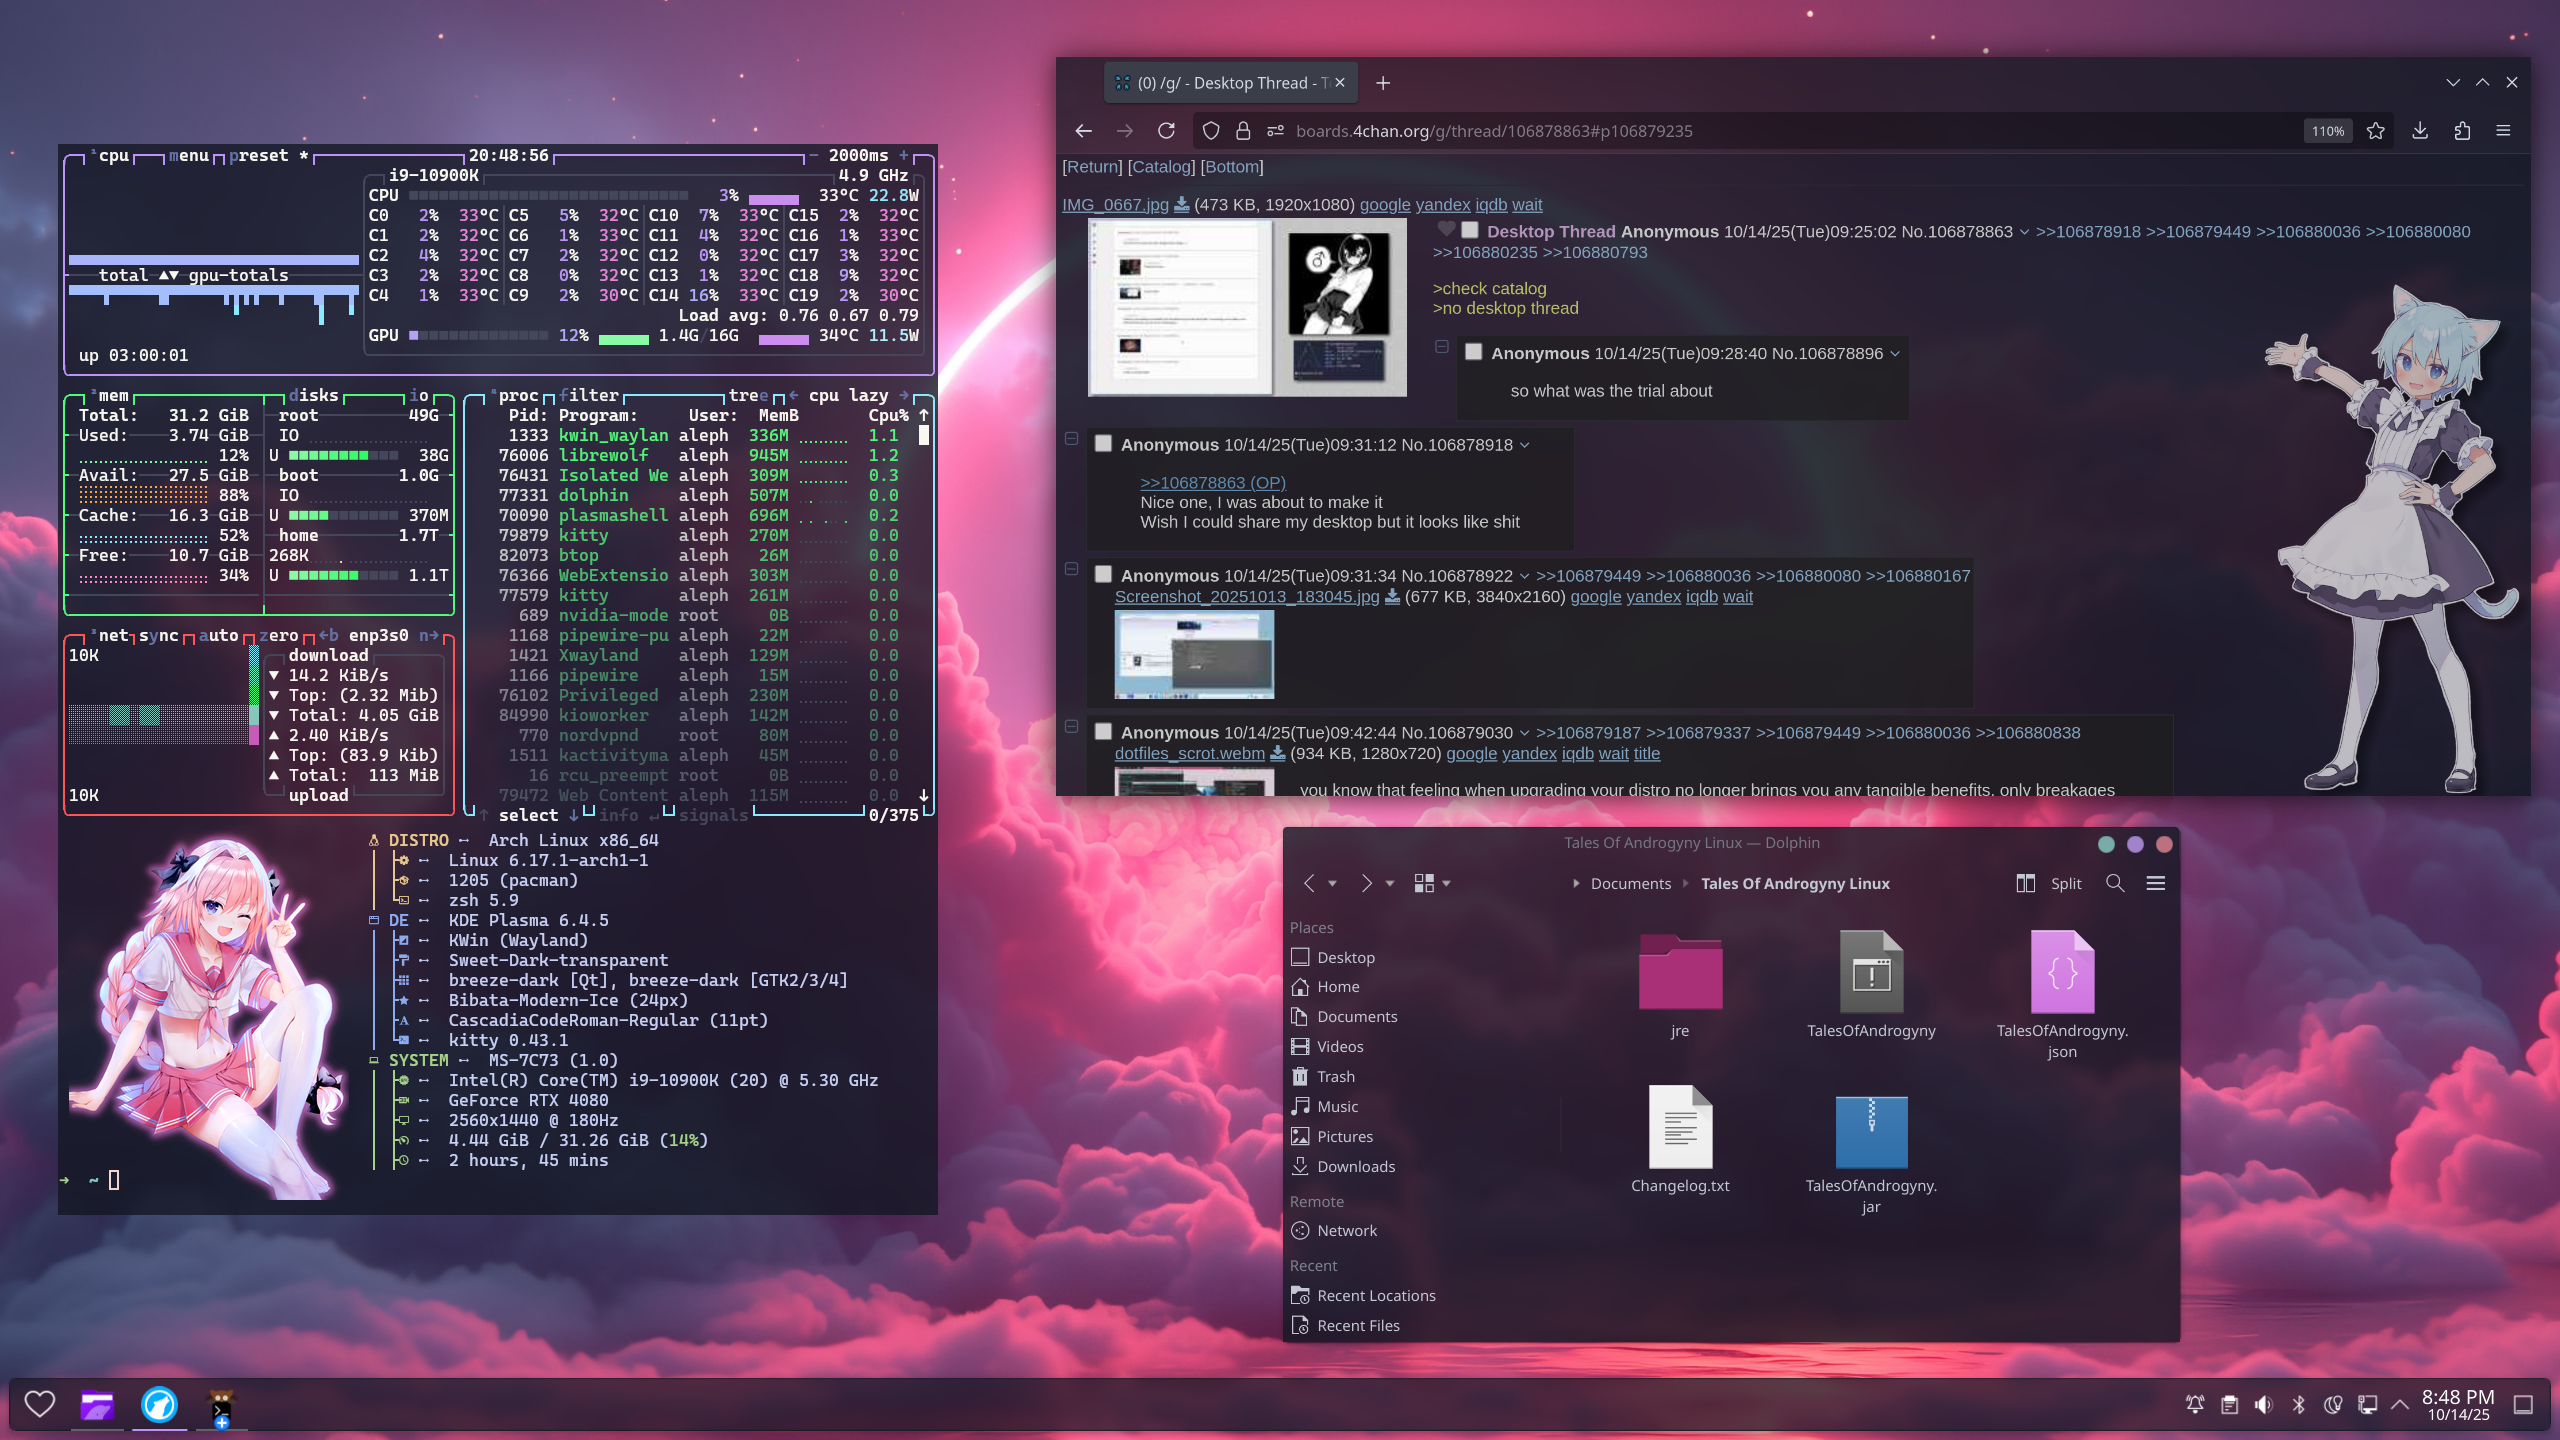This screenshot has width=2560, height=1440.
Task: Expand the post menu arrow beside No.106878896
Action: [1895, 354]
